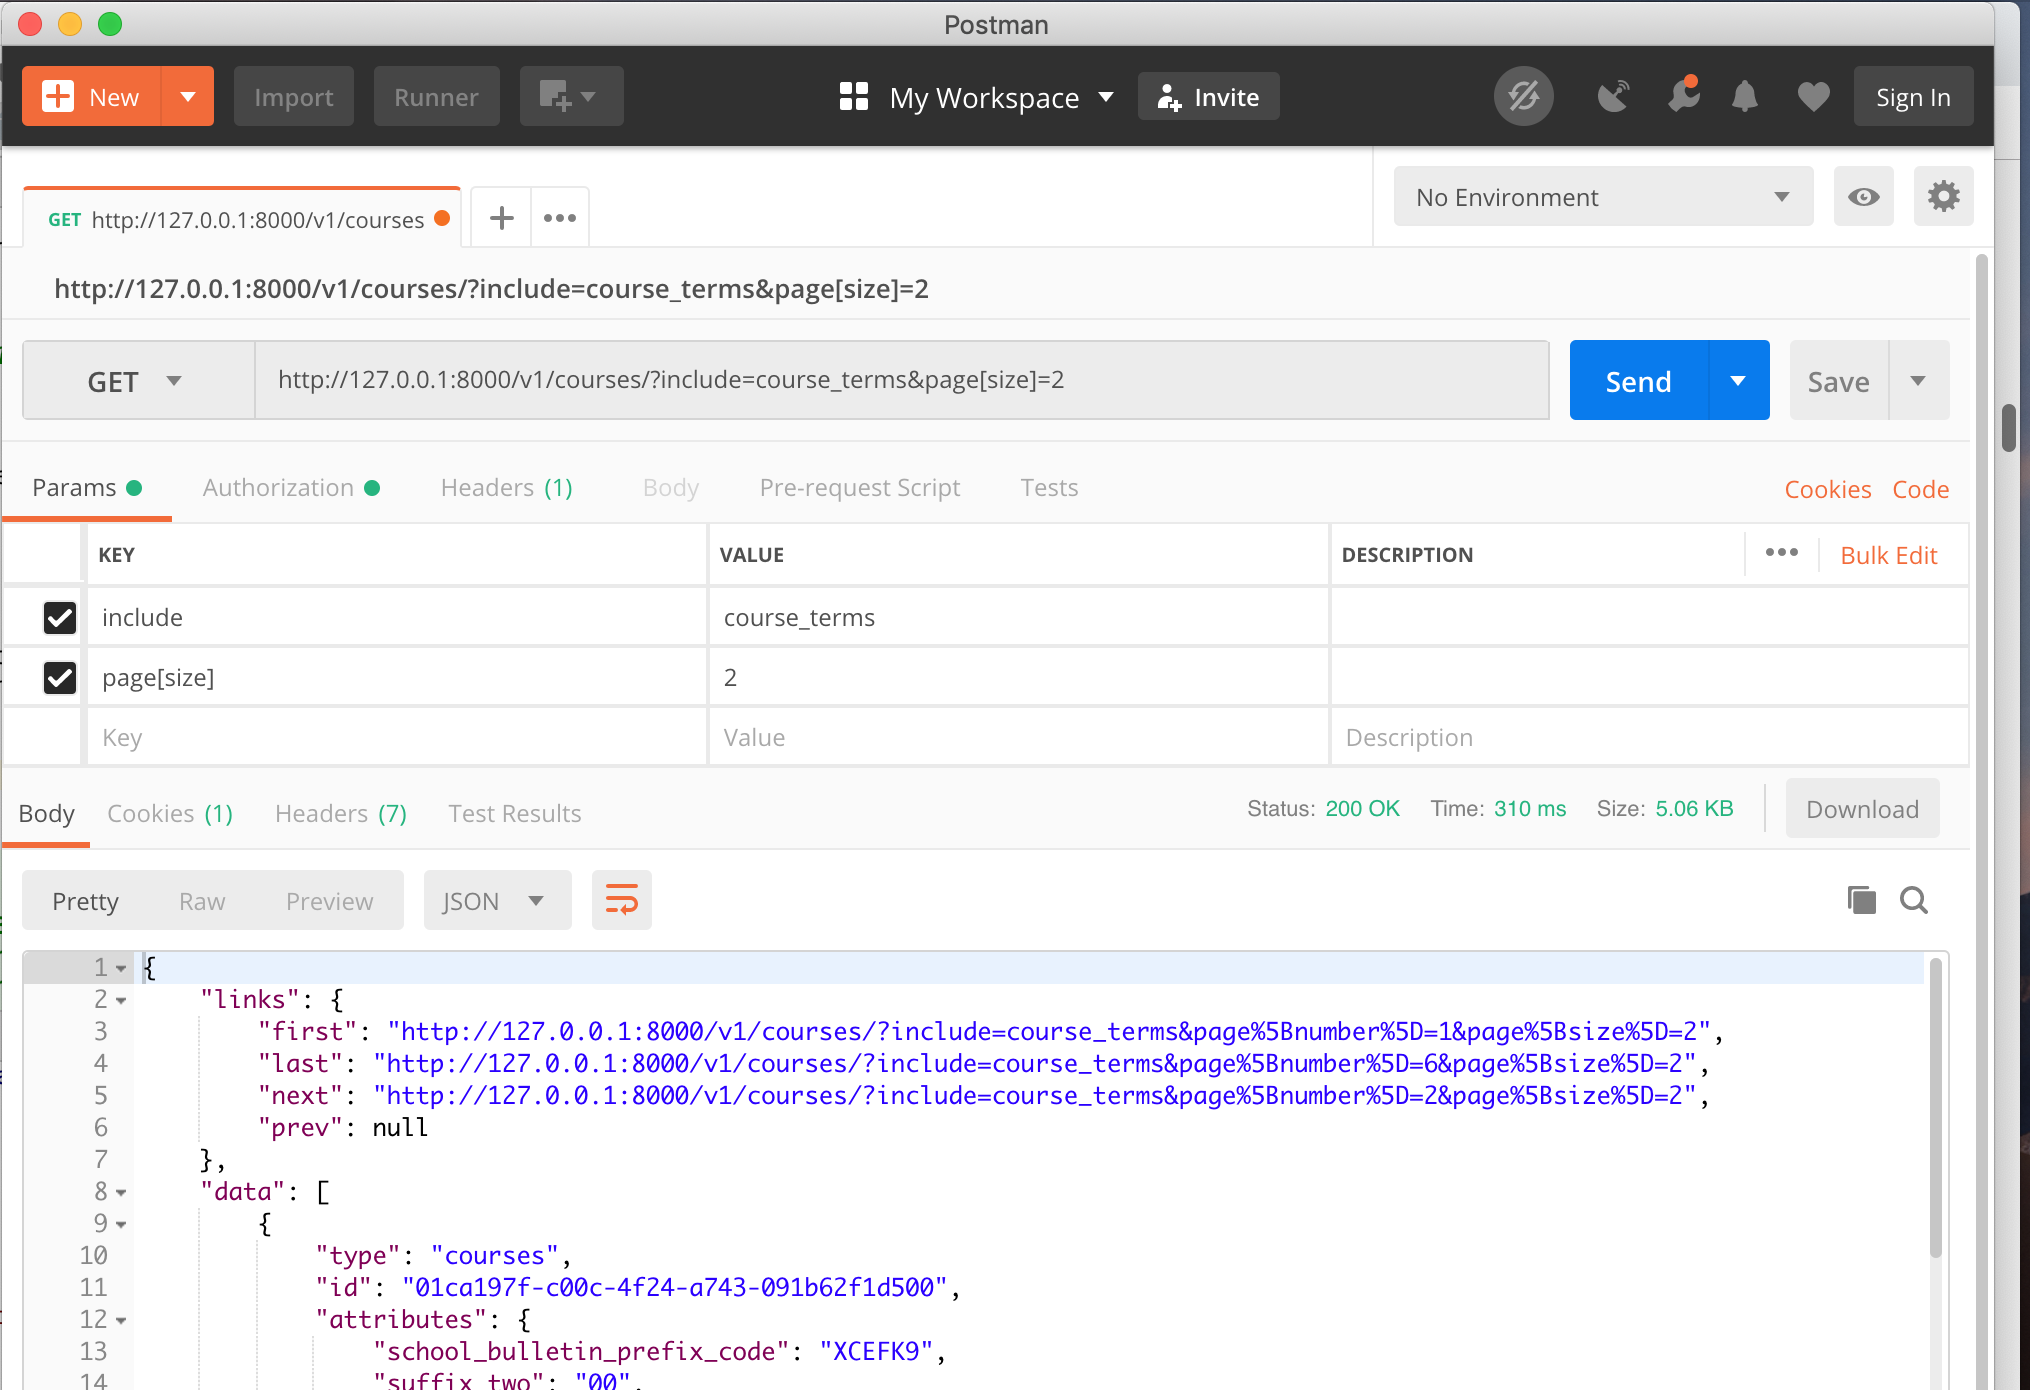Click the offline sync status icon
The image size is (2030, 1390).
coord(1523,97)
